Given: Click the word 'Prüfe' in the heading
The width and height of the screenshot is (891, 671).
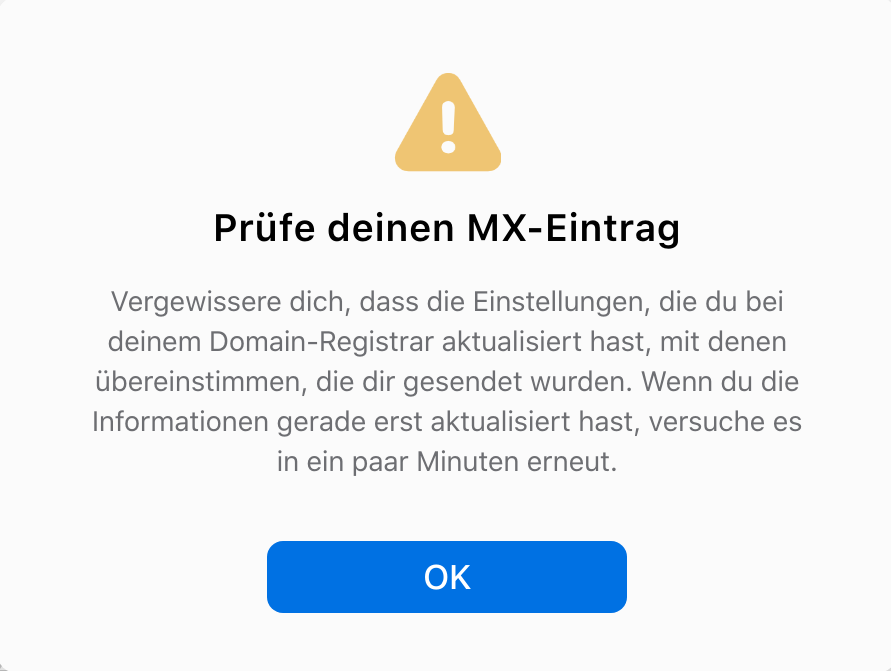Looking at the screenshot, I should 264,227.
